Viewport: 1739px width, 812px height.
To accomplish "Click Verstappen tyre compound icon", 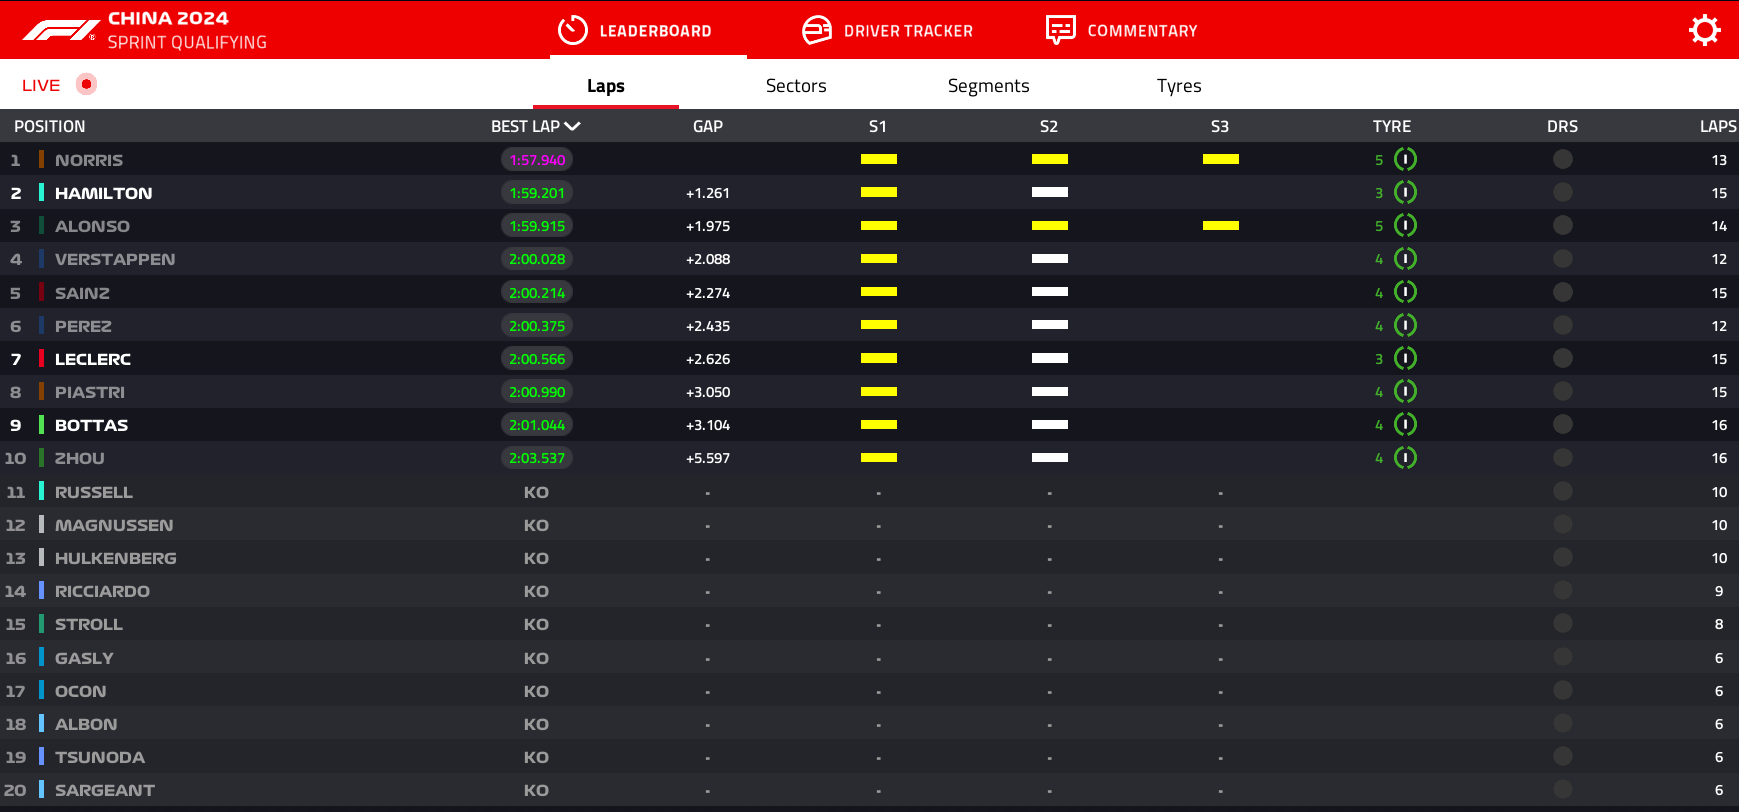I will pos(1405,259).
